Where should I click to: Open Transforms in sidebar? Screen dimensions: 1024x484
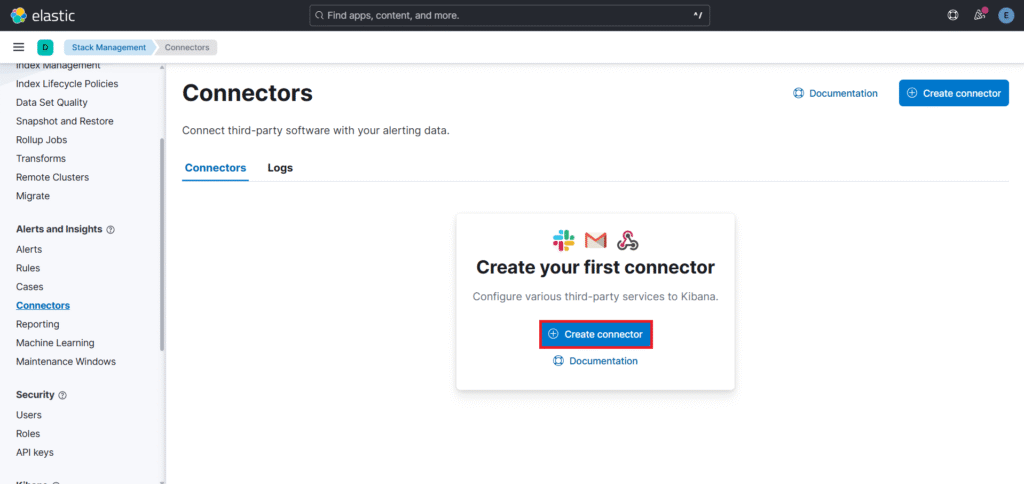coord(40,159)
